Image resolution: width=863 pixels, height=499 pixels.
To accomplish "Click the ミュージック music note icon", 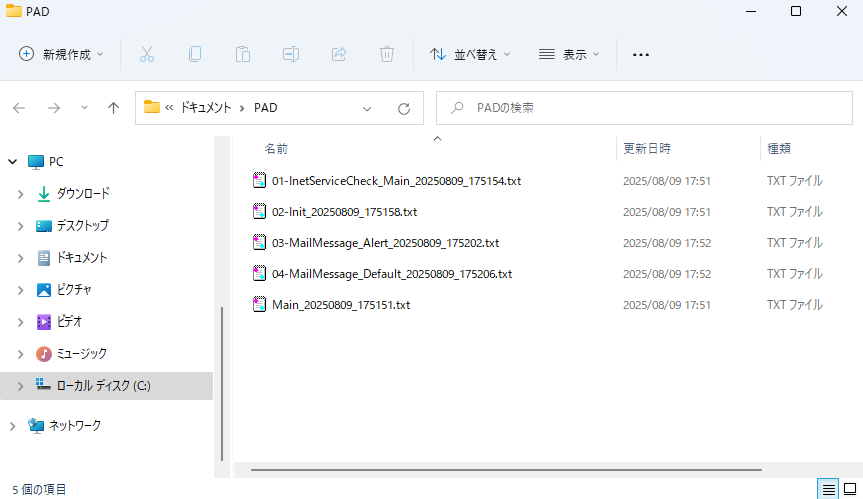I will 43,354.
